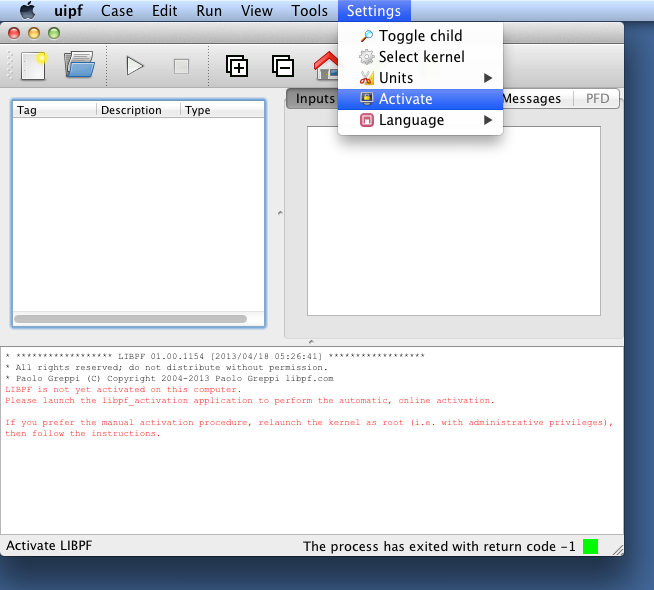Select Toggle child in Settings menu
The width and height of the screenshot is (654, 590).
point(420,36)
